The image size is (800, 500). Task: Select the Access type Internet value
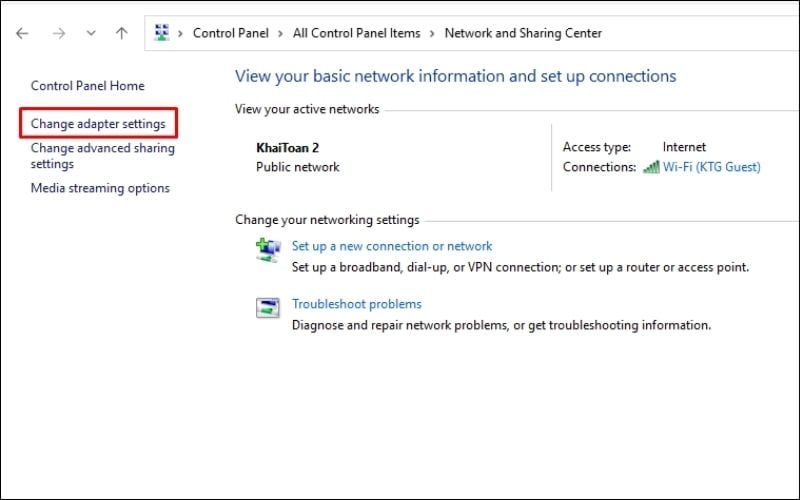click(x=684, y=147)
